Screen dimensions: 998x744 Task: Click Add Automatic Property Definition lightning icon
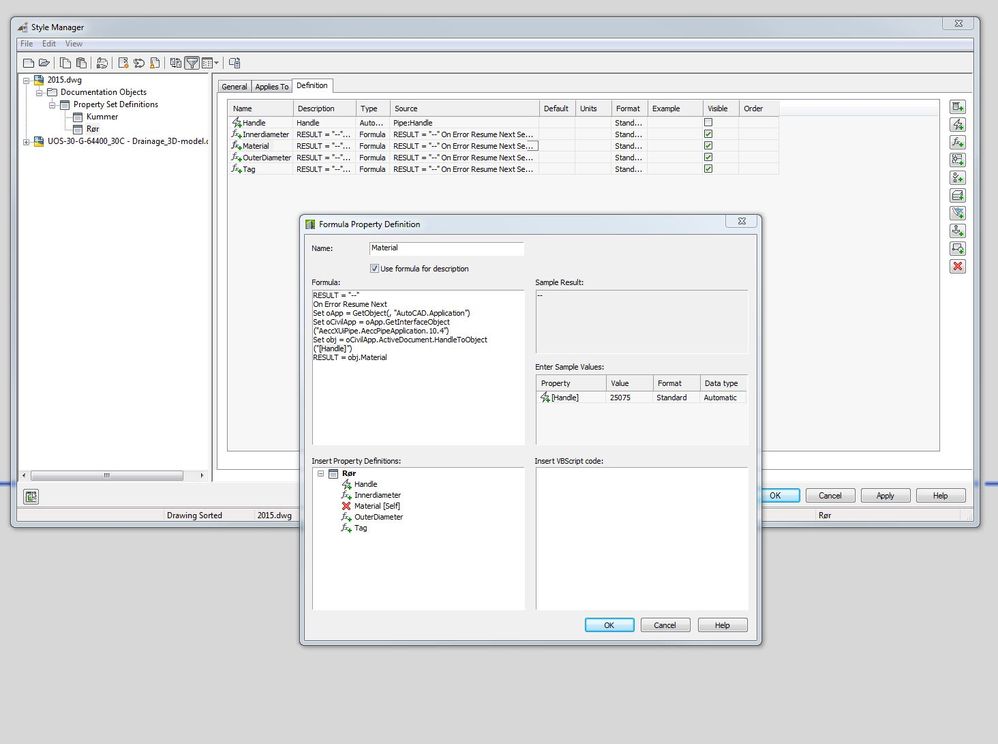957,125
